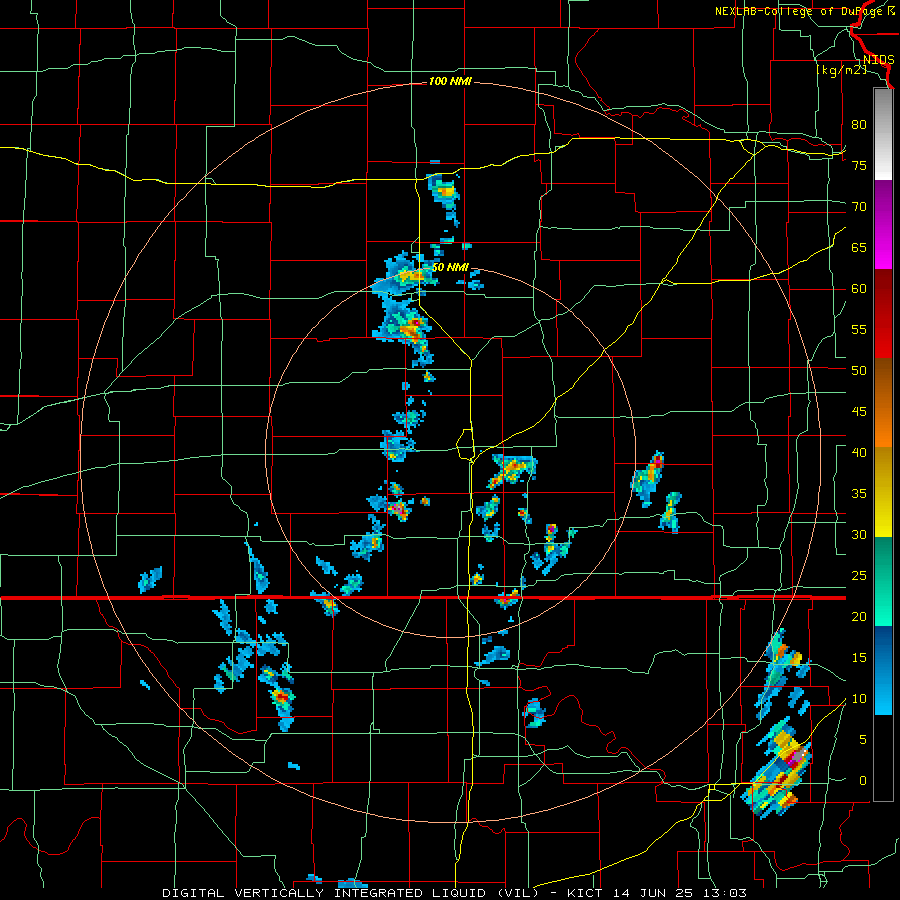Screen dimensions: 900x900
Task: Click the legend value "30"
Action: click(859, 534)
